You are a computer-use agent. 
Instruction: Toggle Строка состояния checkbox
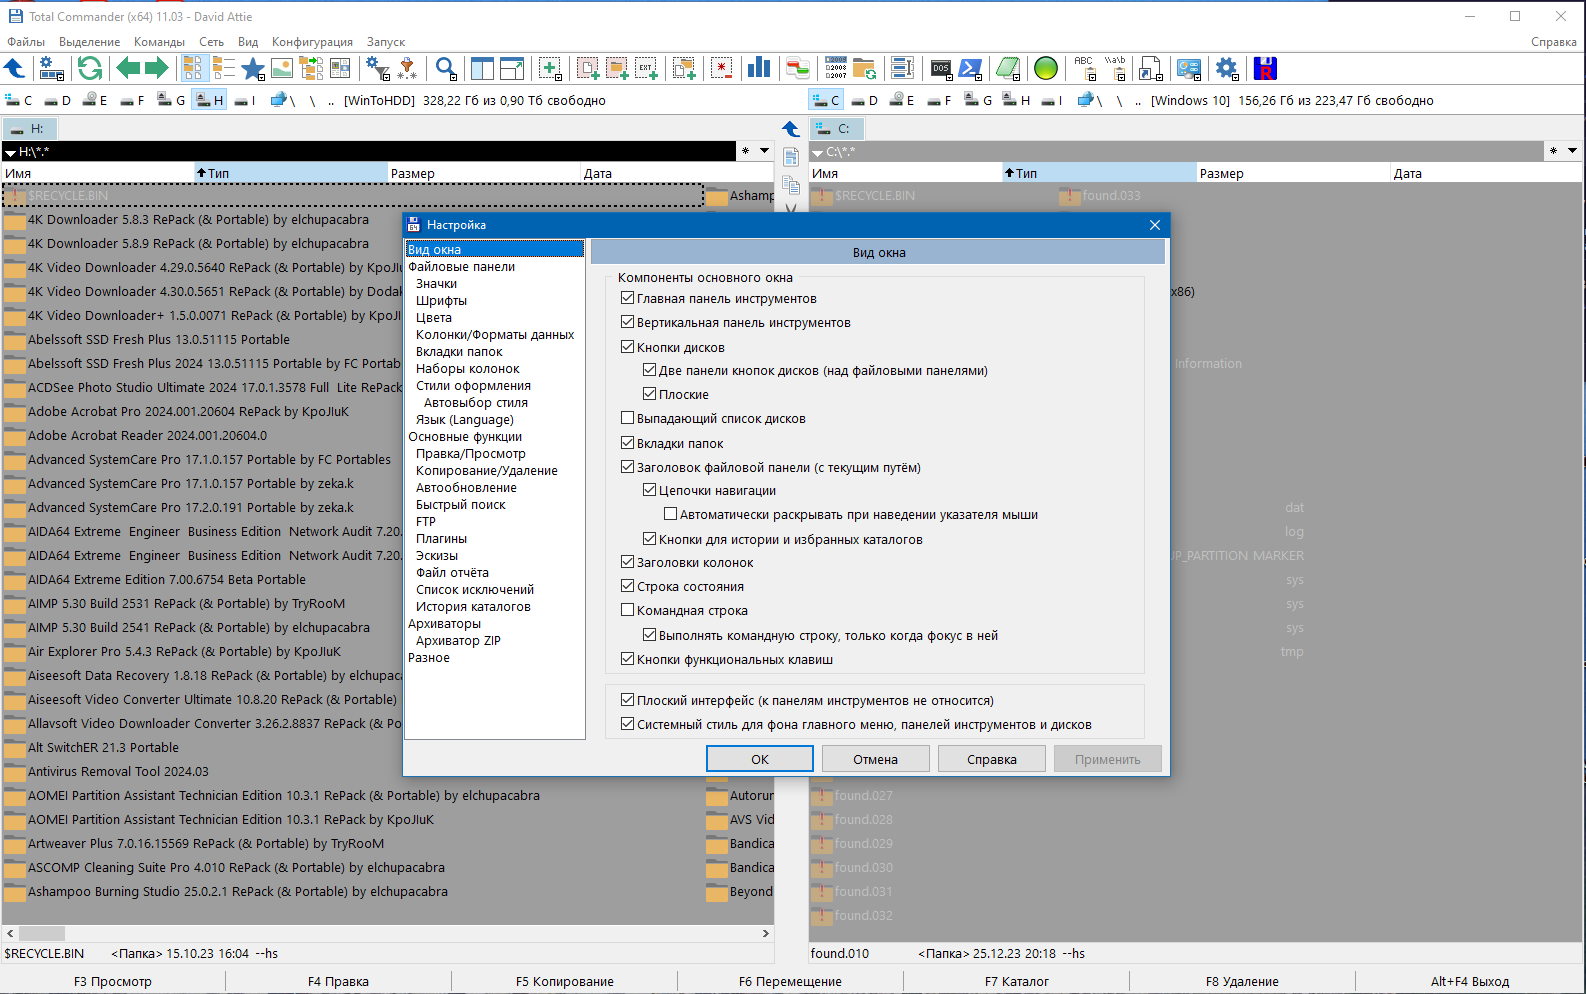point(627,586)
